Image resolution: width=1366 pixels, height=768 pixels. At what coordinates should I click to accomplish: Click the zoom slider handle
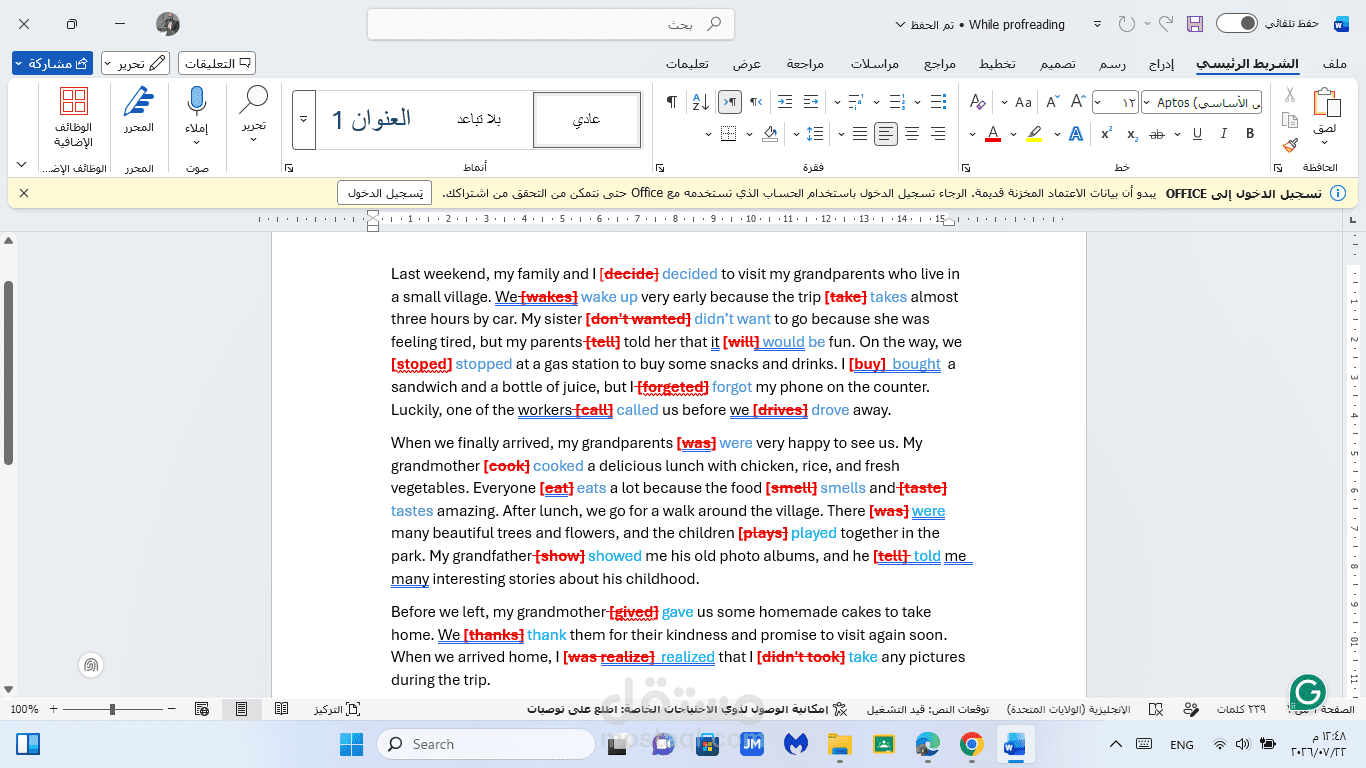112,709
